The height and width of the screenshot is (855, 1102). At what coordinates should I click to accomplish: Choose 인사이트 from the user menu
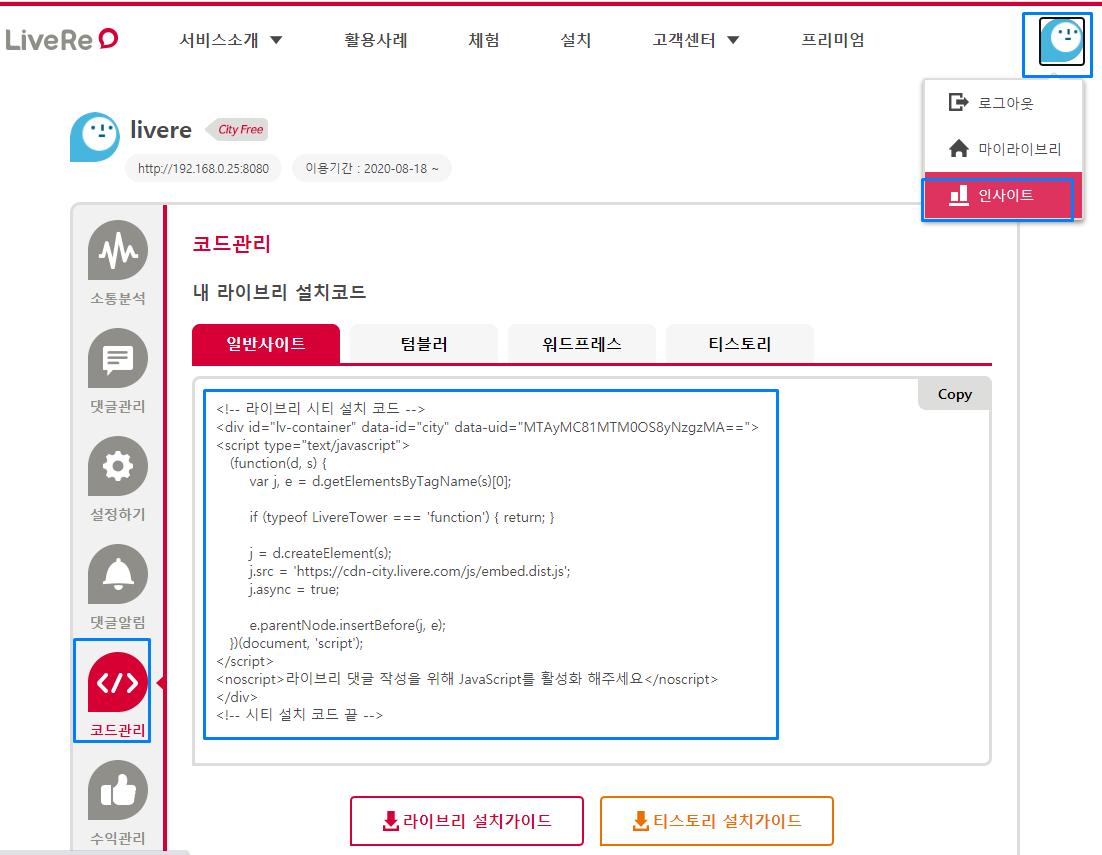(x=1003, y=195)
